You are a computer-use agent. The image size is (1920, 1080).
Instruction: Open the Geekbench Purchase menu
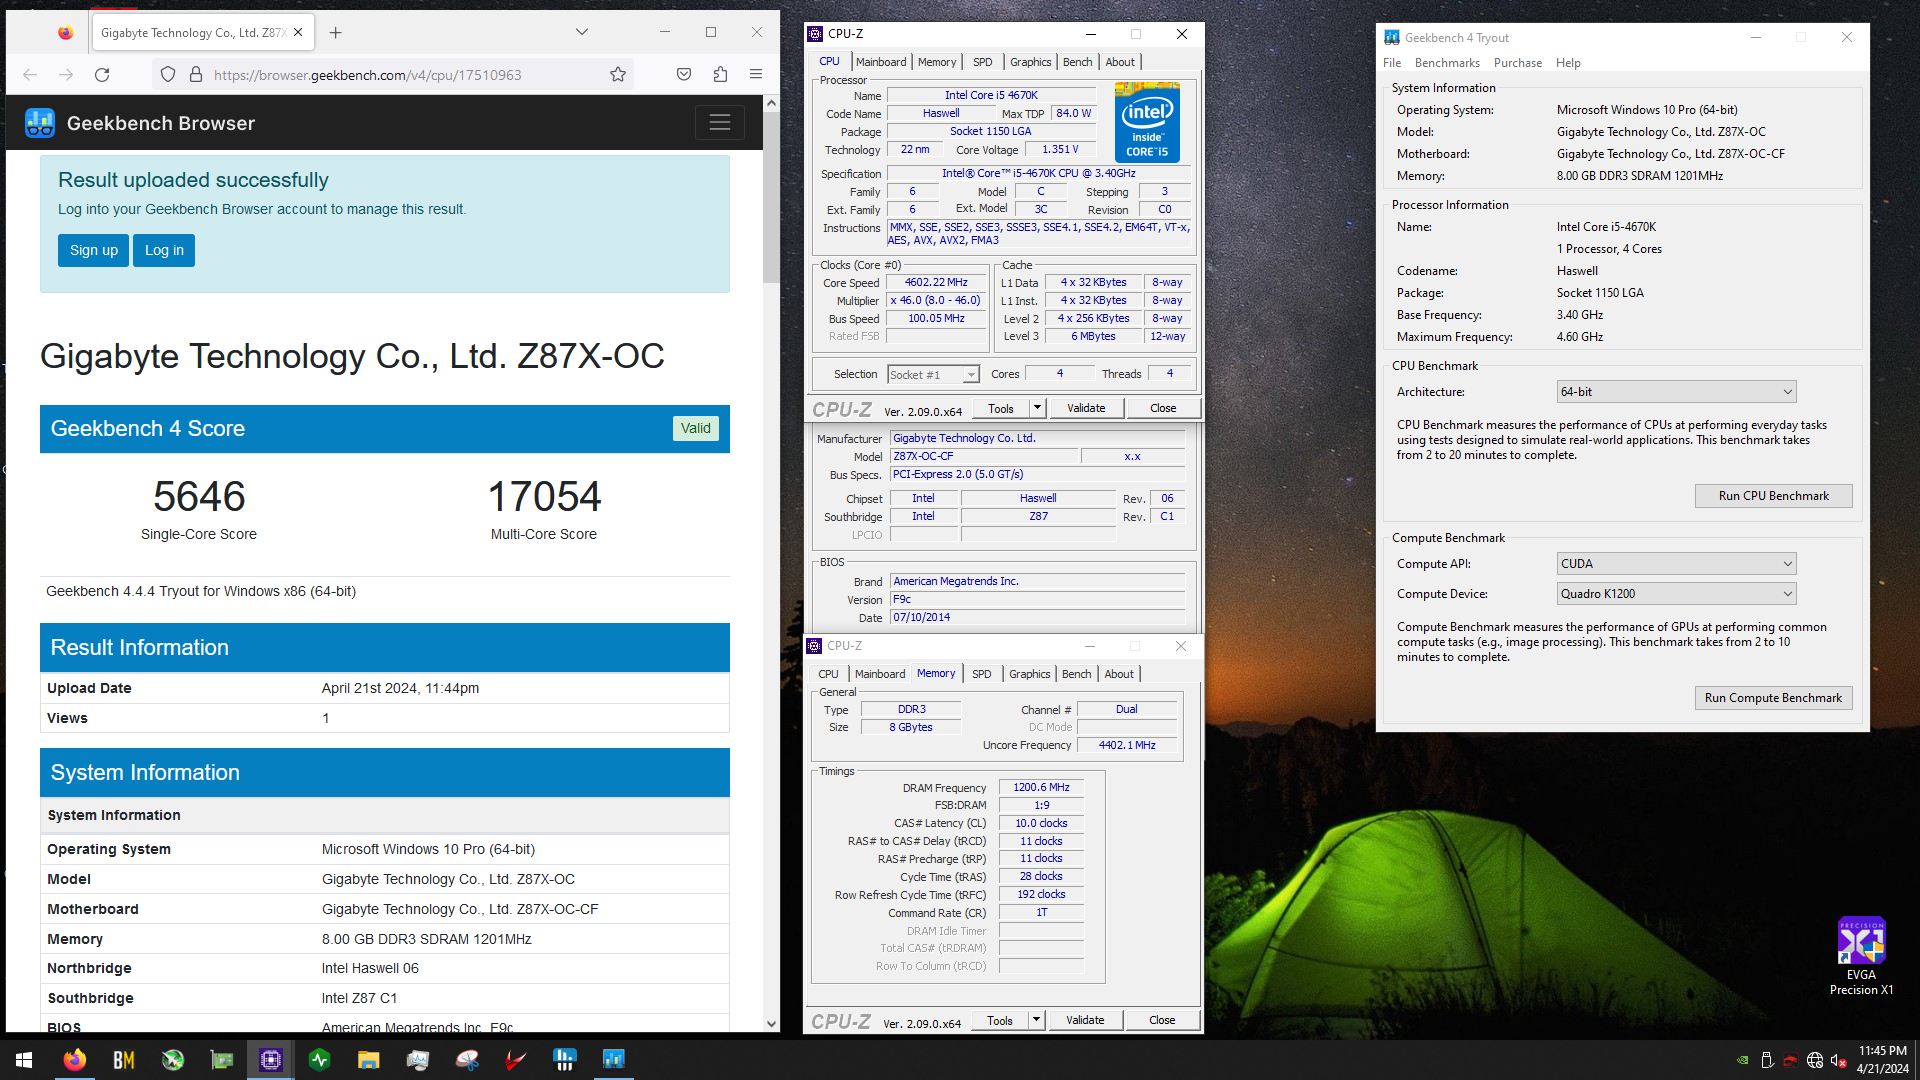pyautogui.click(x=1518, y=63)
